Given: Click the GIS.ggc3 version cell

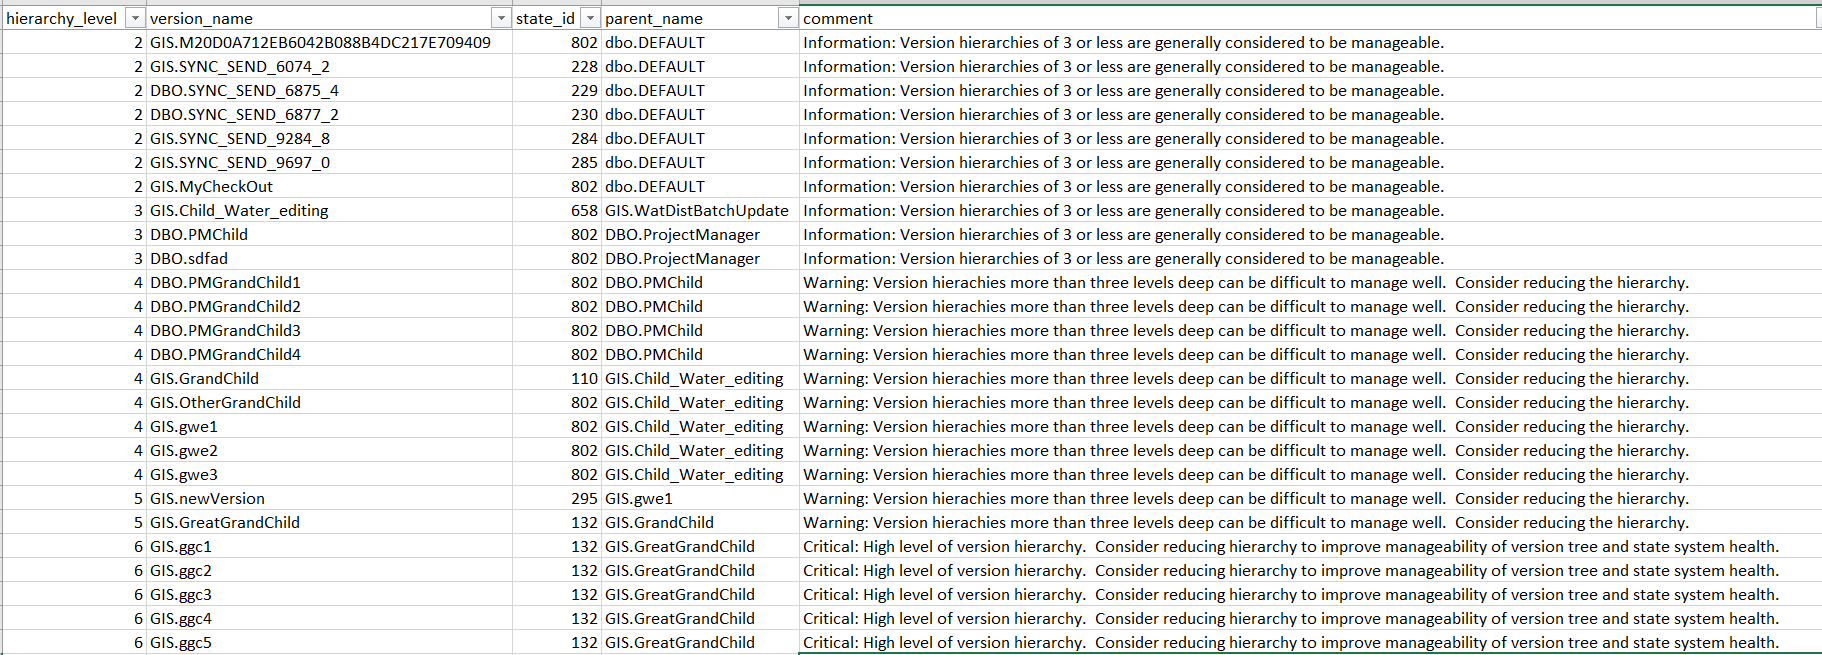Looking at the screenshot, I should tap(329, 594).
